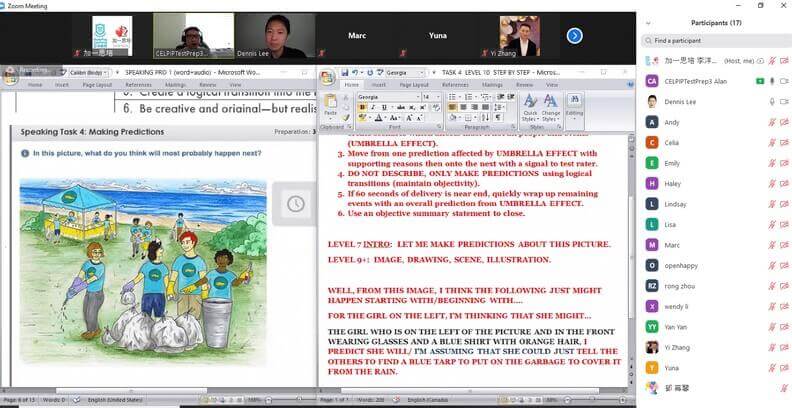Click the Office button in right Word window
Screen dimensions: 792x408
(x=327, y=74)
